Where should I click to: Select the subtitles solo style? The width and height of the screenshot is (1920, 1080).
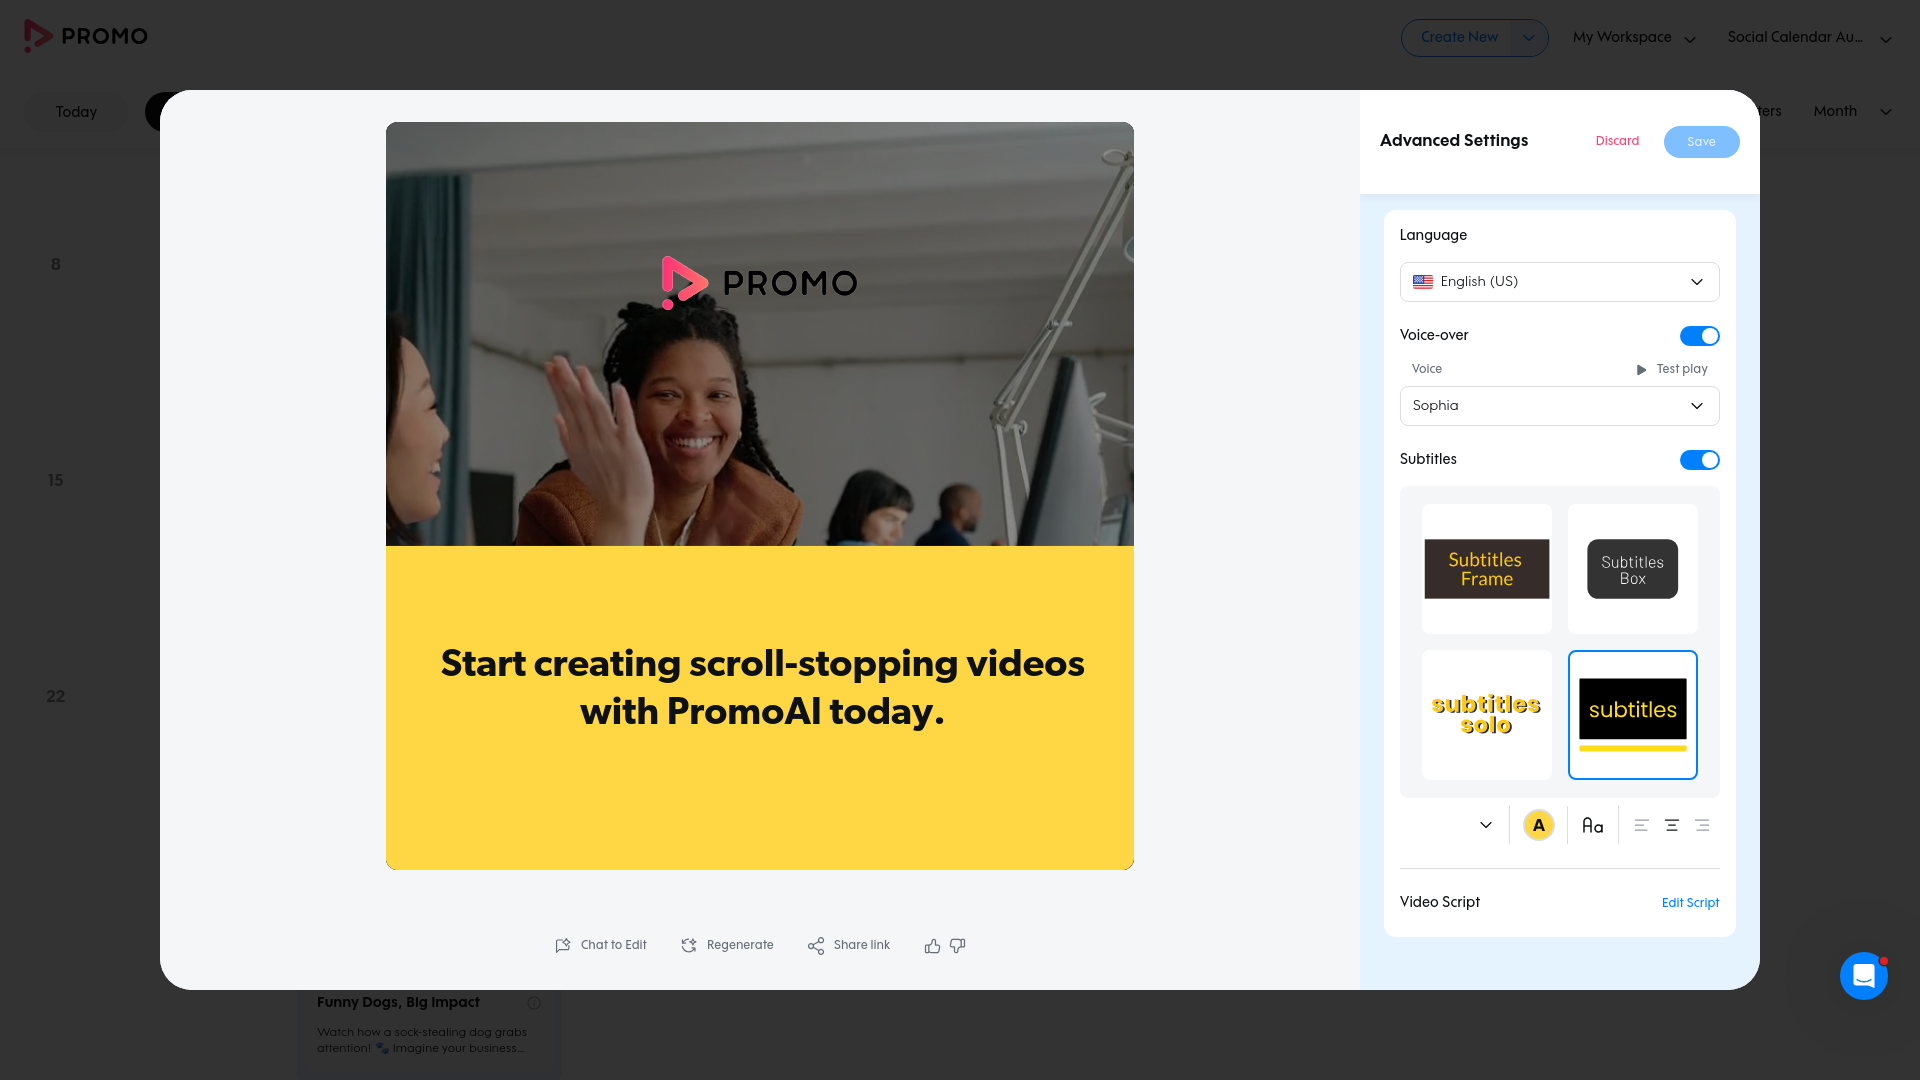click(x=1487, y=715)
